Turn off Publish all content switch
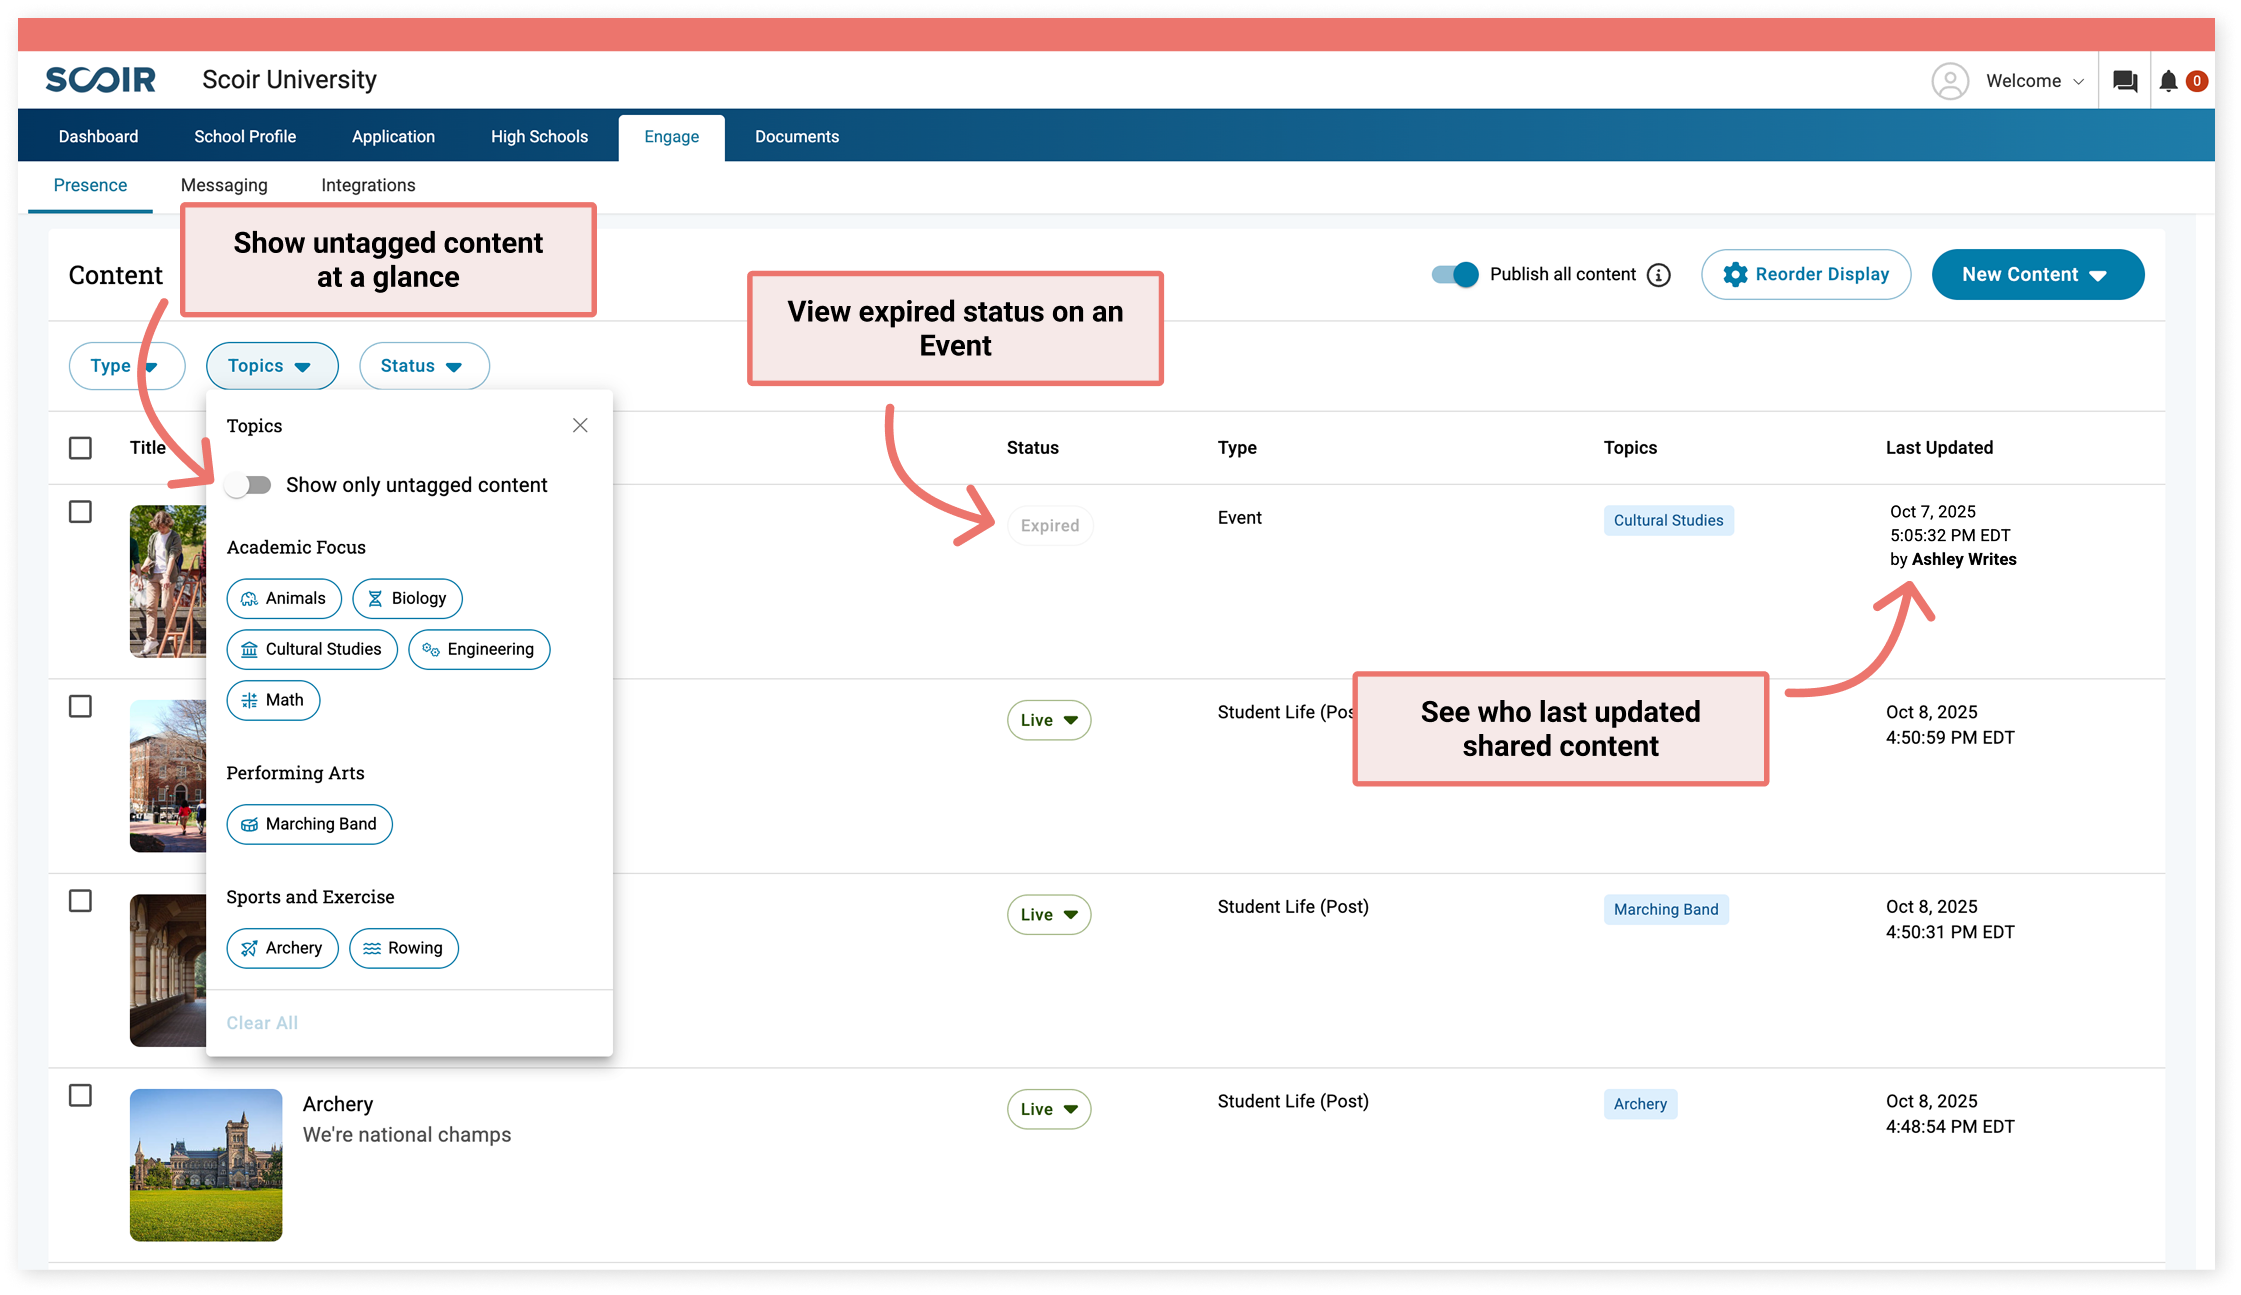The height and width of the screenshot is (1295, 2241). click(1454, 275)
